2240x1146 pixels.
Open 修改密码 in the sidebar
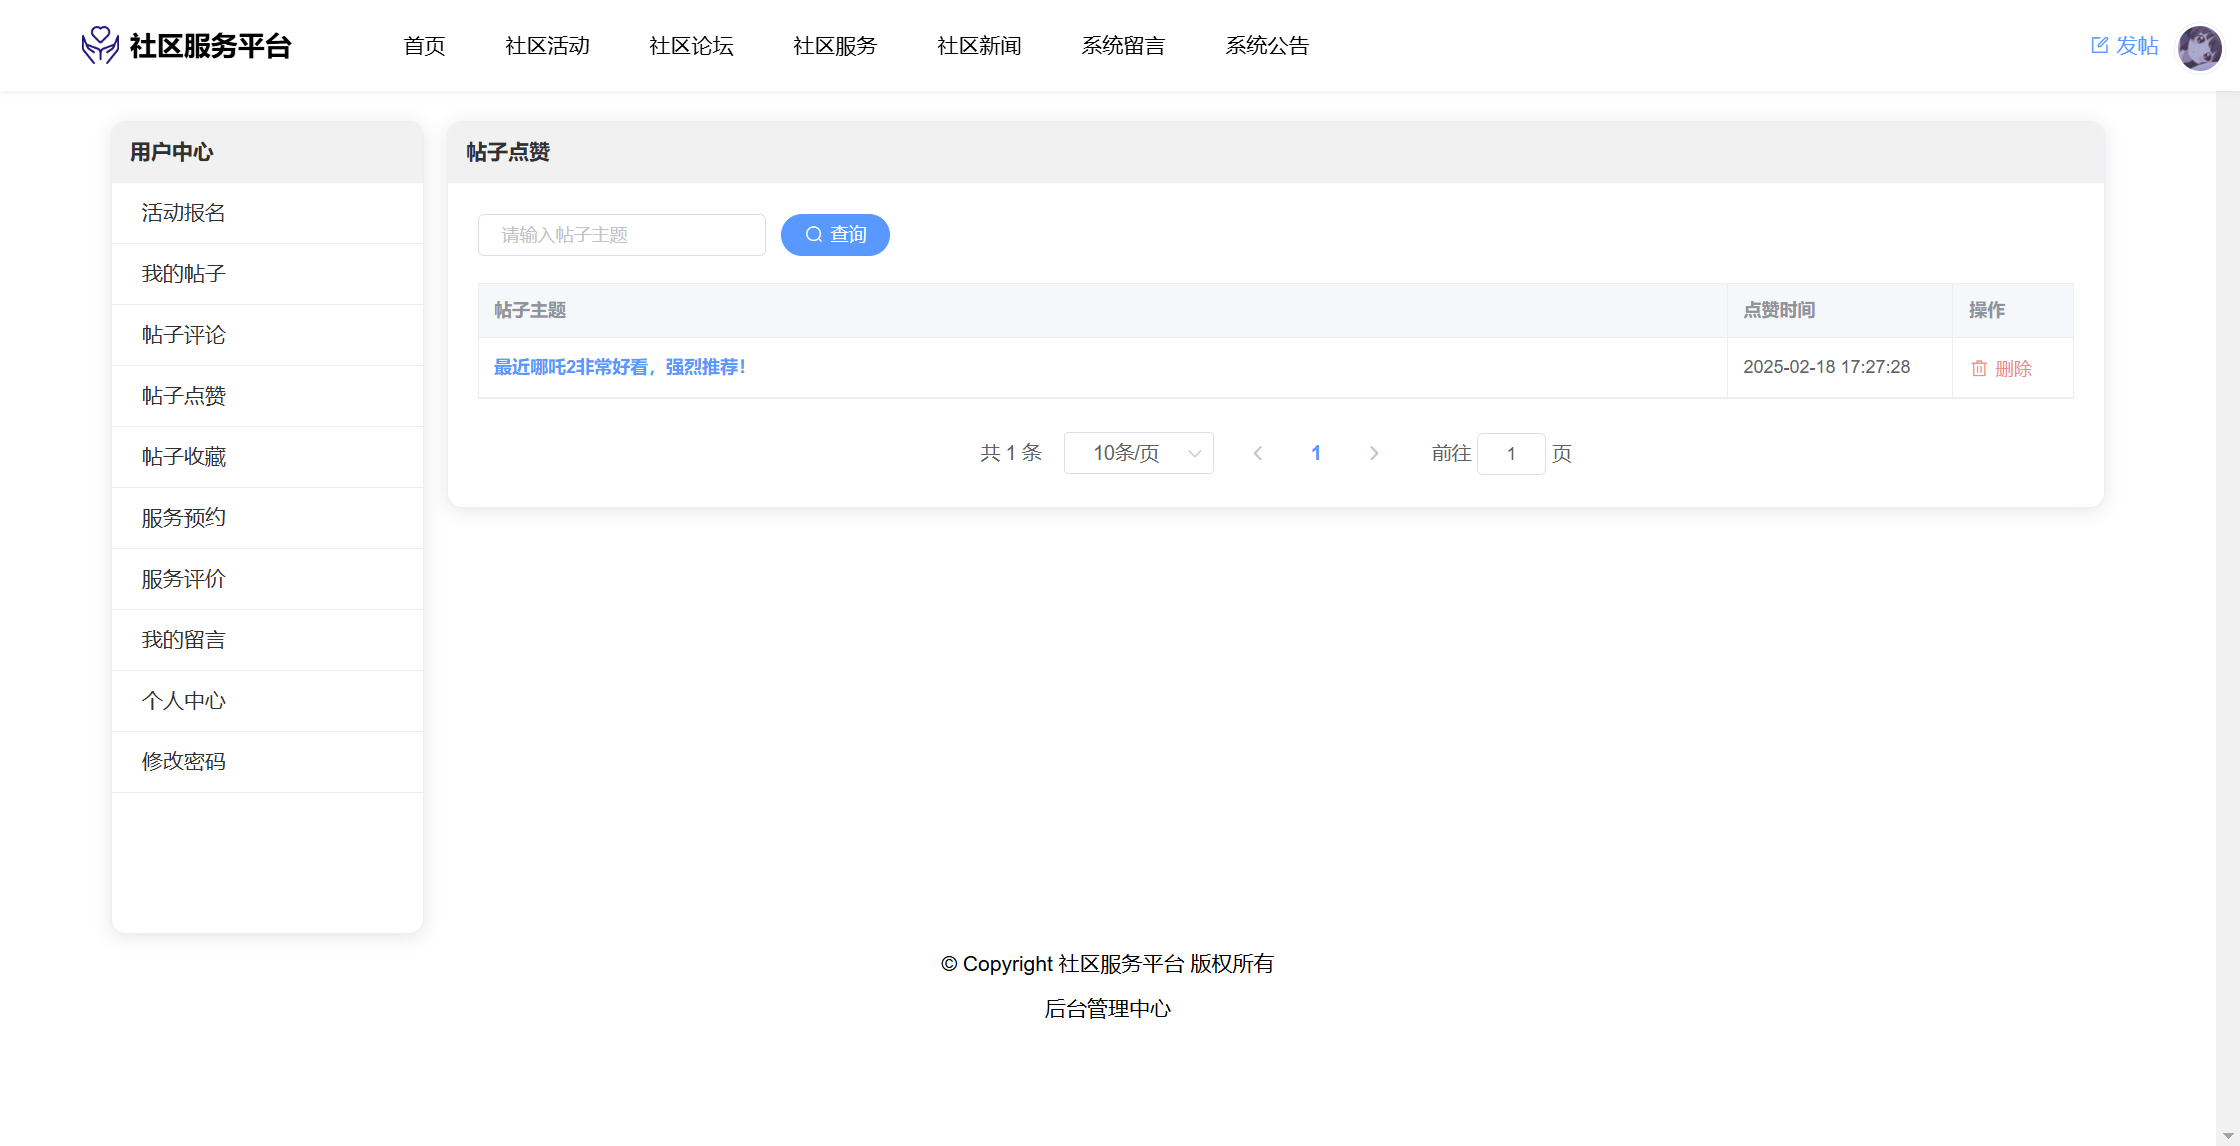184,762
